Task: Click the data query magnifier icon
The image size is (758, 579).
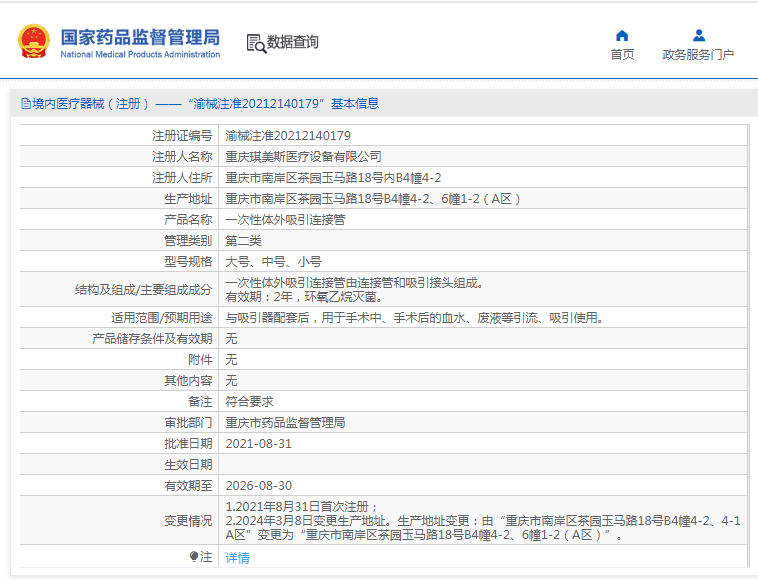Action: (256, 43)
